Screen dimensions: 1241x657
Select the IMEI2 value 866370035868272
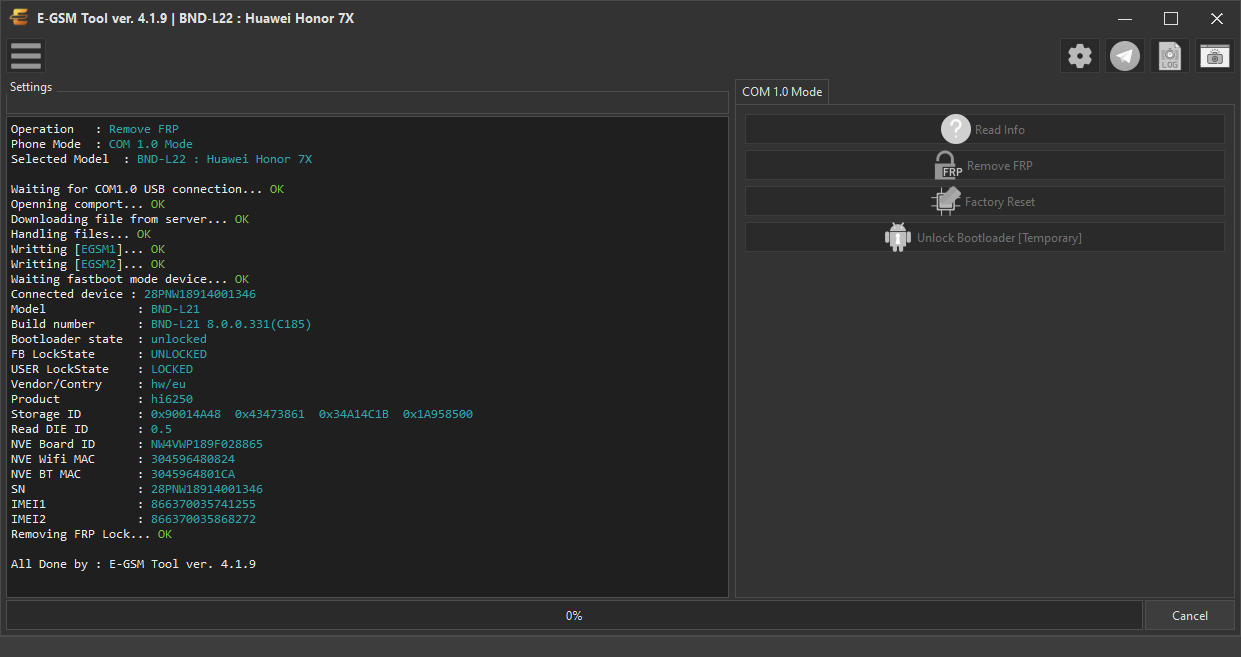tap(203, 519)
